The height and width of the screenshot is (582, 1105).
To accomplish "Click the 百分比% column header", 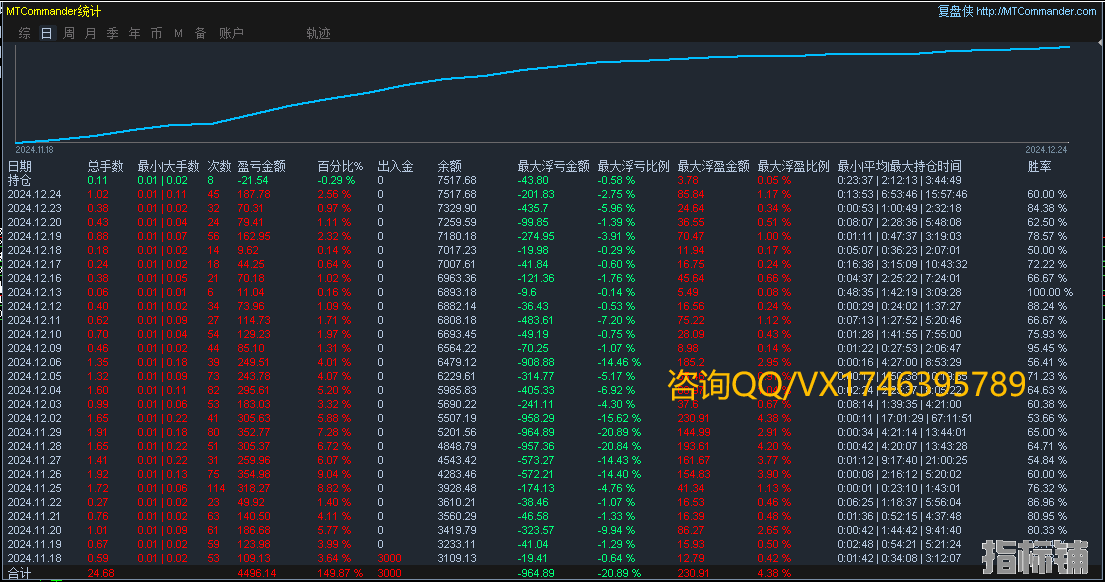I will [x=340, y=166].
